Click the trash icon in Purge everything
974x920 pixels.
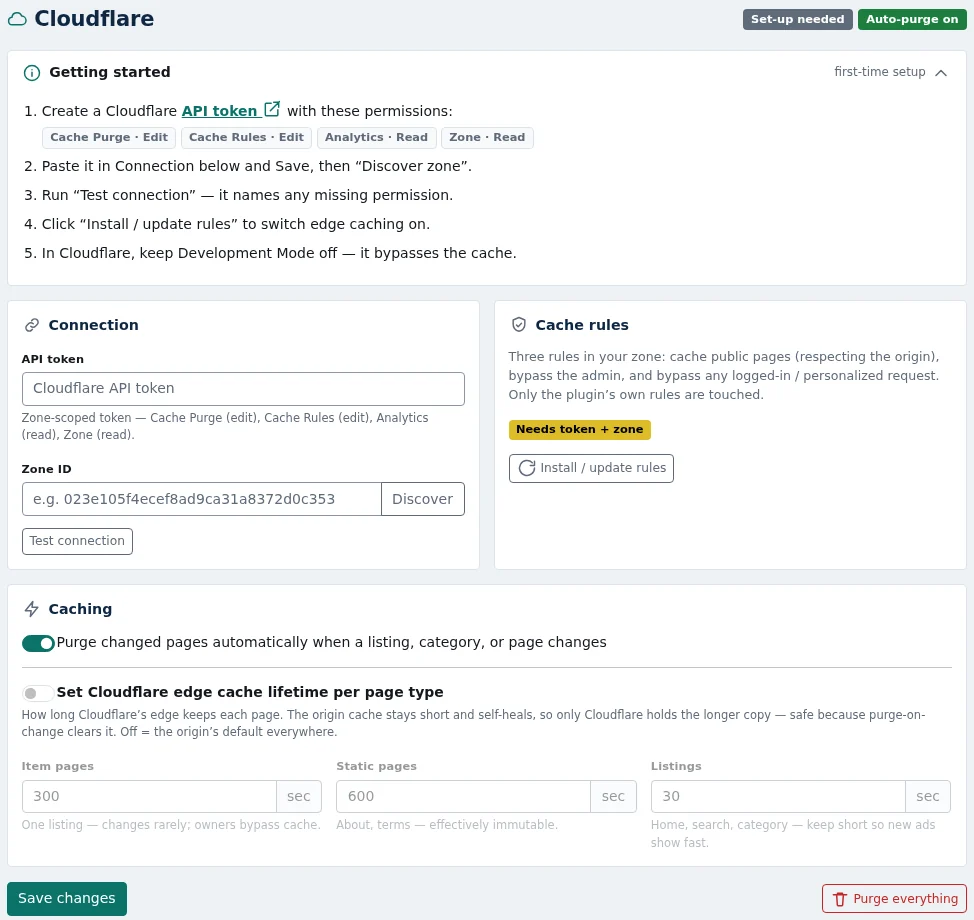pyautogui.click(x=840, y=899)
